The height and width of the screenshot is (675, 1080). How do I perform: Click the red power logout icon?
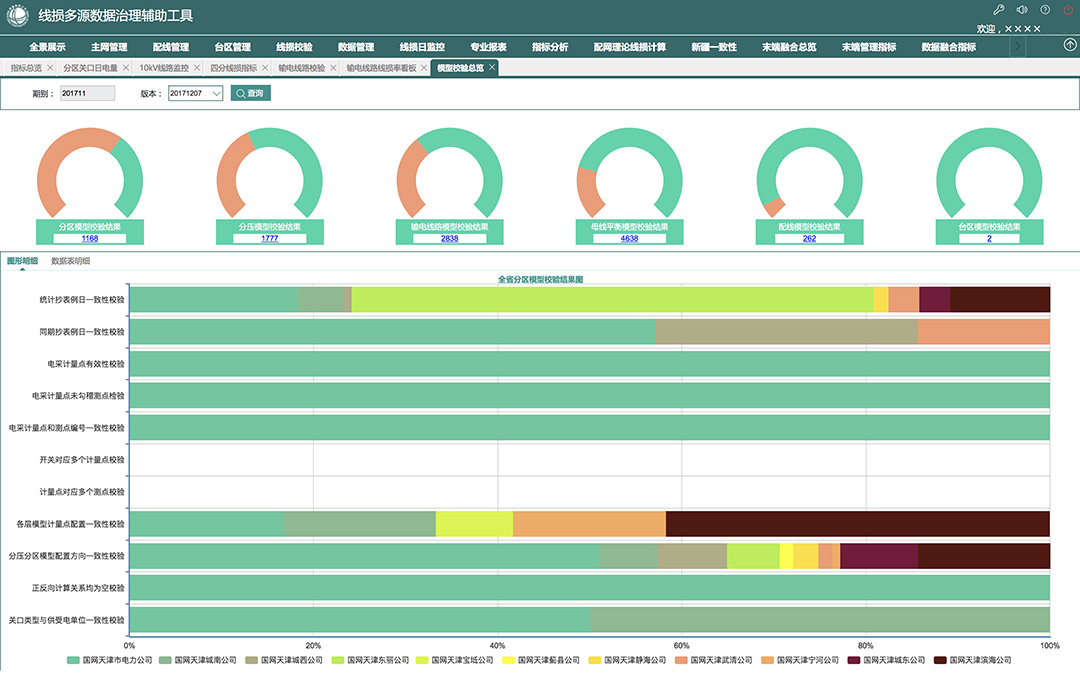[x=1068, y=10]
